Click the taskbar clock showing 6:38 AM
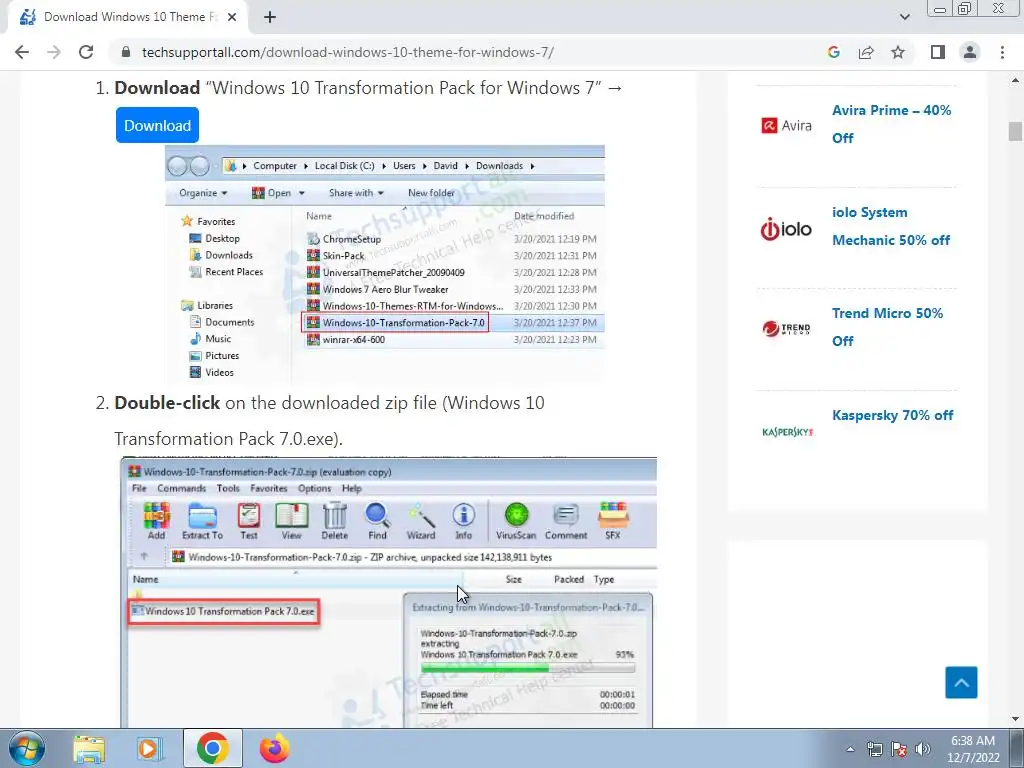1024x768 pixels. [973, 749]
